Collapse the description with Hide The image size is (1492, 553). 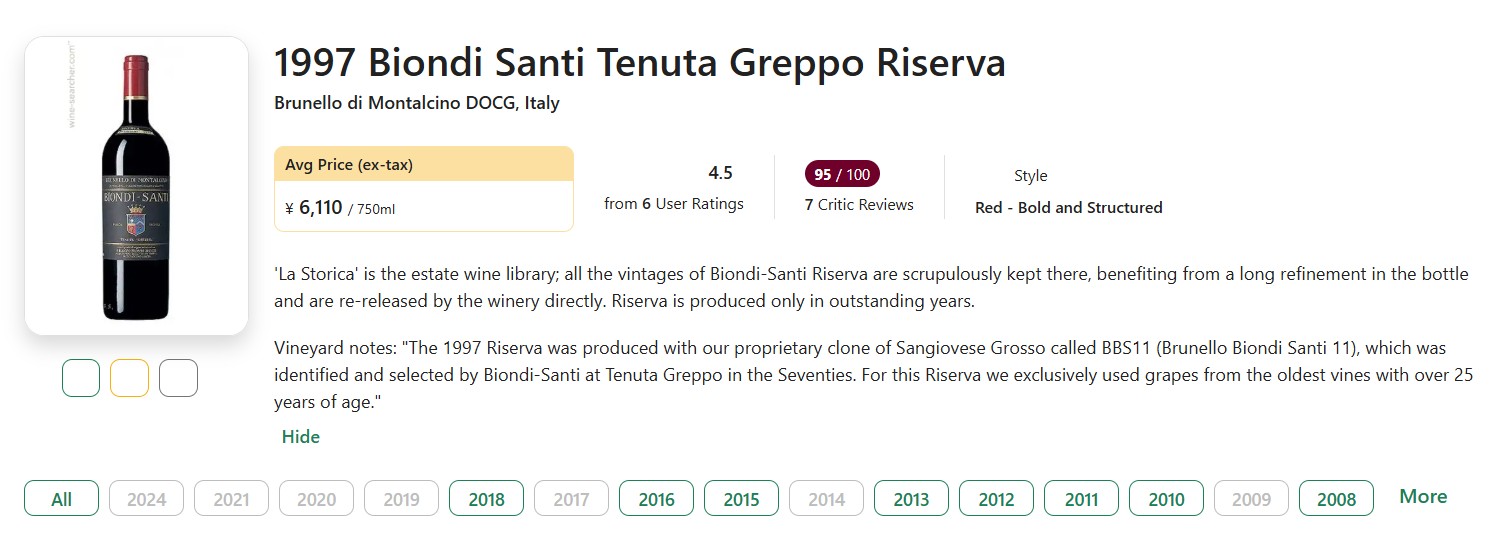pyautogui.click(x=301, y=437)
